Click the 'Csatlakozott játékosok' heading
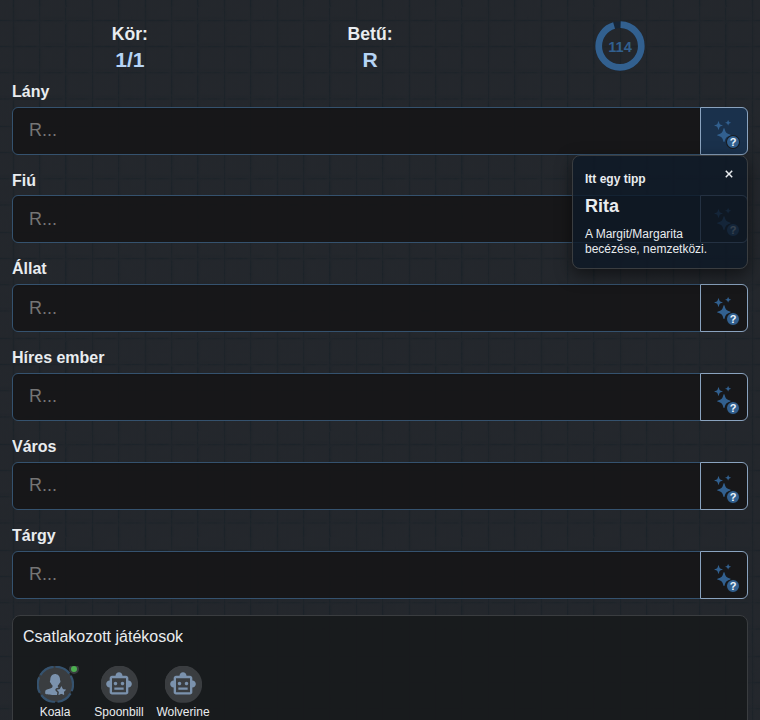The height and width of the screenshot is (720, 760). tap(103, 637)
